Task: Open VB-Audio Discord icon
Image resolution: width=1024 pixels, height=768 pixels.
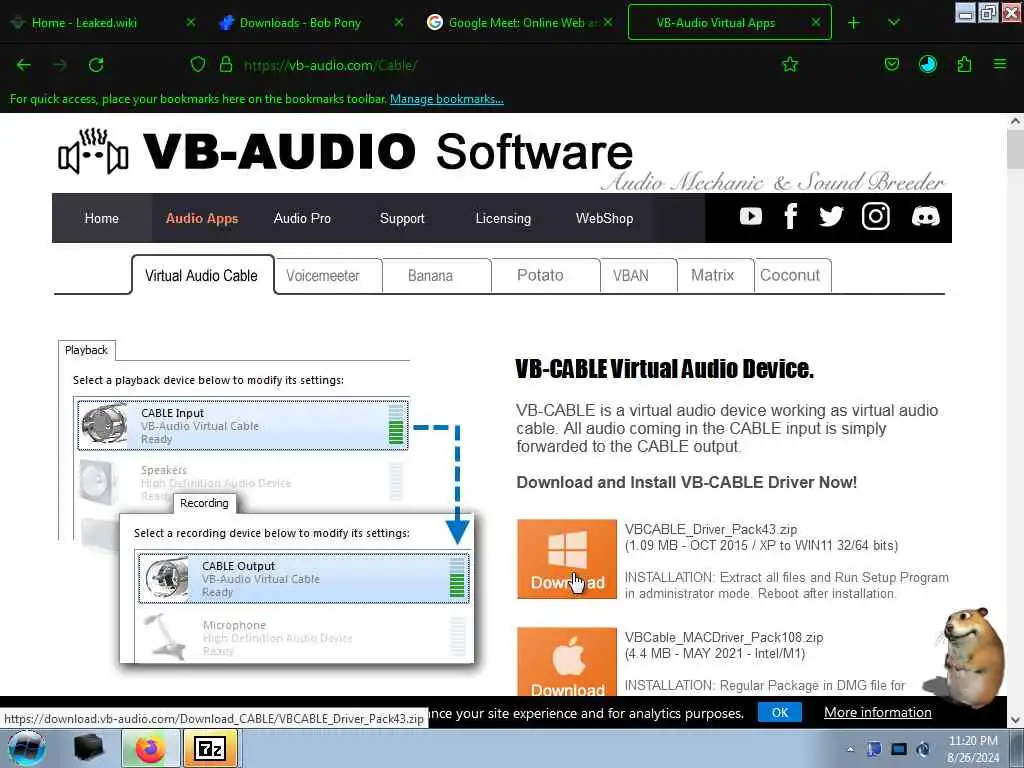Action: [925, 216]
